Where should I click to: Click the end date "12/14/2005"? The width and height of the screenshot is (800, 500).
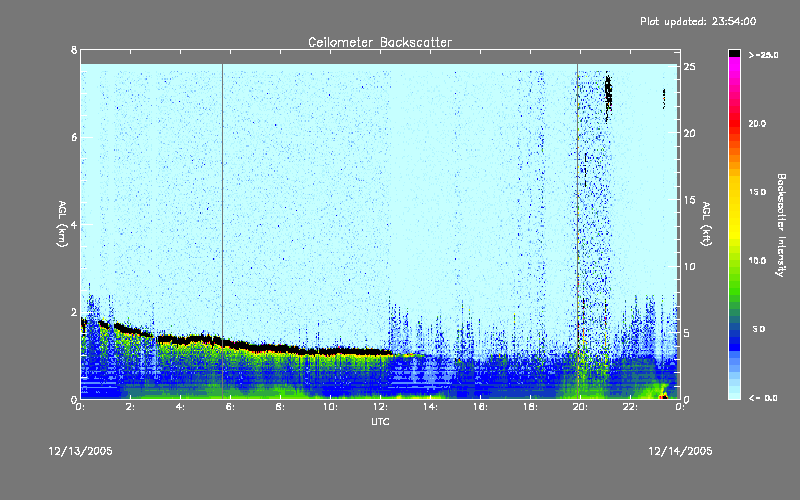click(x=680, y=451)
